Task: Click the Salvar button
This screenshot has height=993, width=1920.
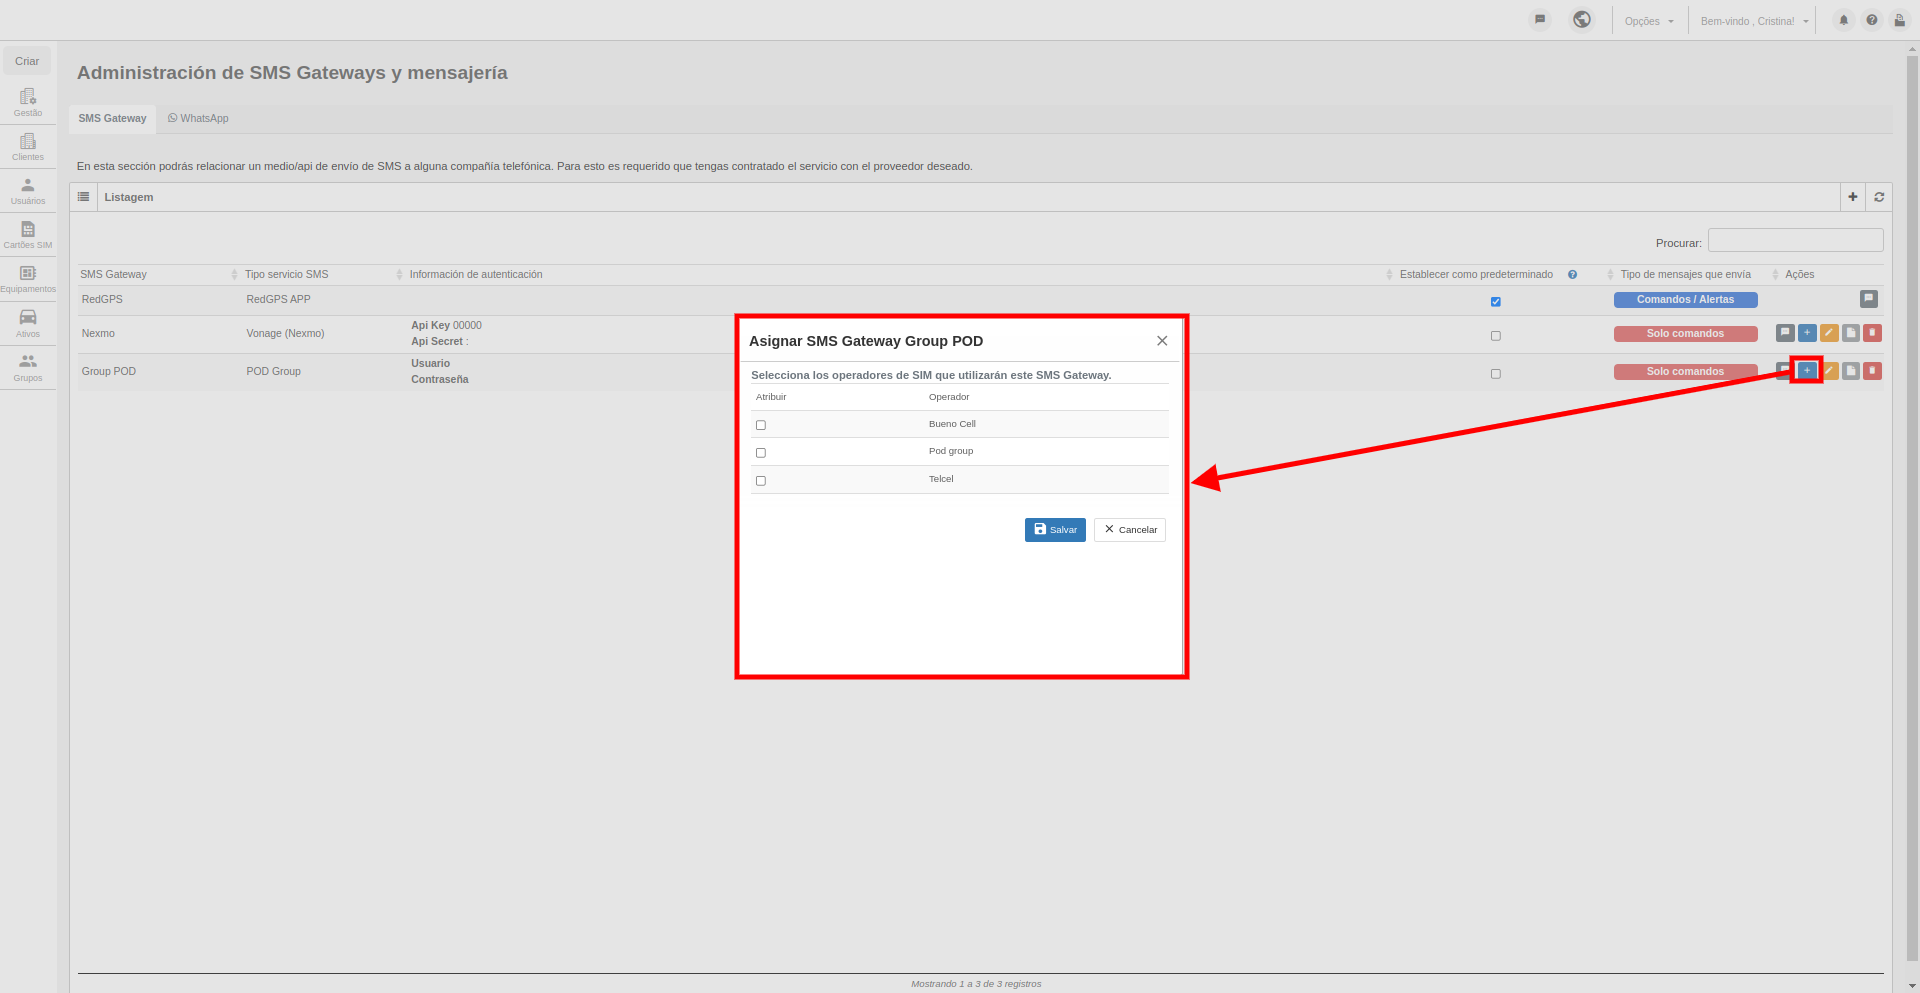Action: click(1055, 530)
